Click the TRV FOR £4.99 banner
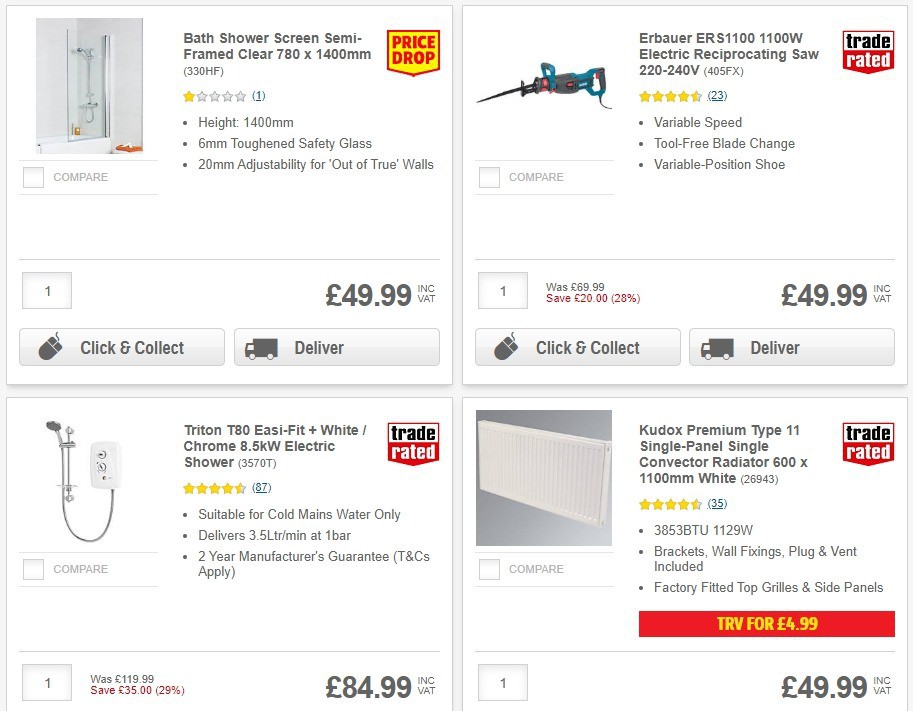 [x=766, y=623]
